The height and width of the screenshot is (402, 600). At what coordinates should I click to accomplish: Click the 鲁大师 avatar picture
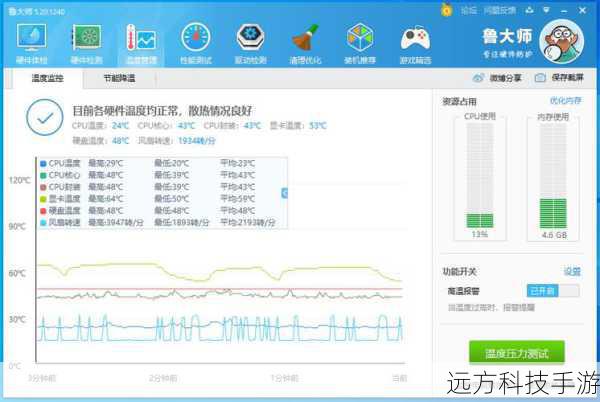pyautogui.click(x=561, y=41)
